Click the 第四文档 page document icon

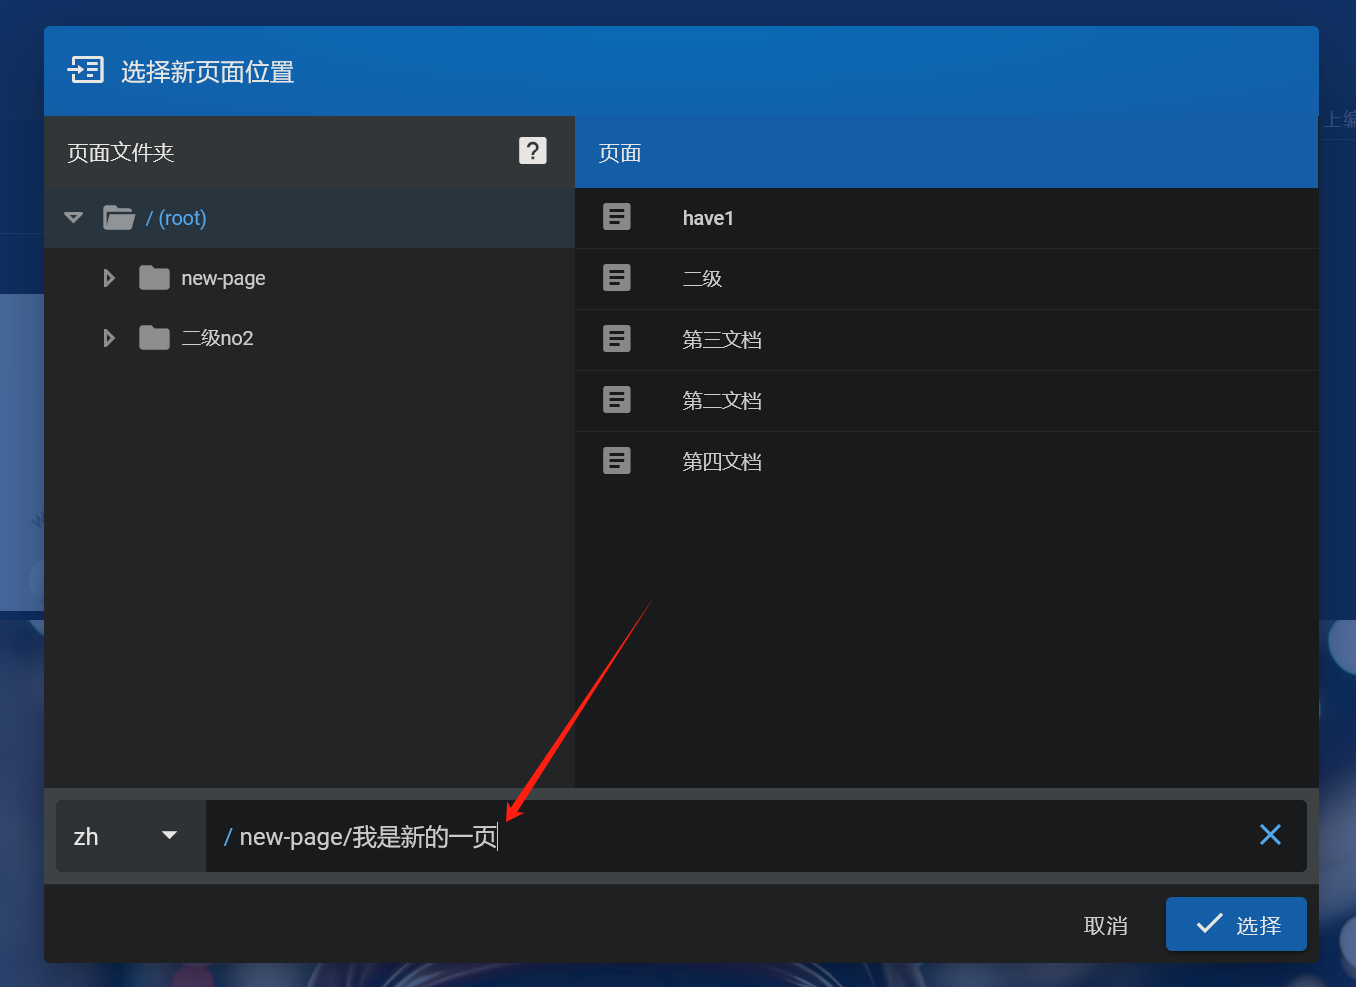coord(617,461)
